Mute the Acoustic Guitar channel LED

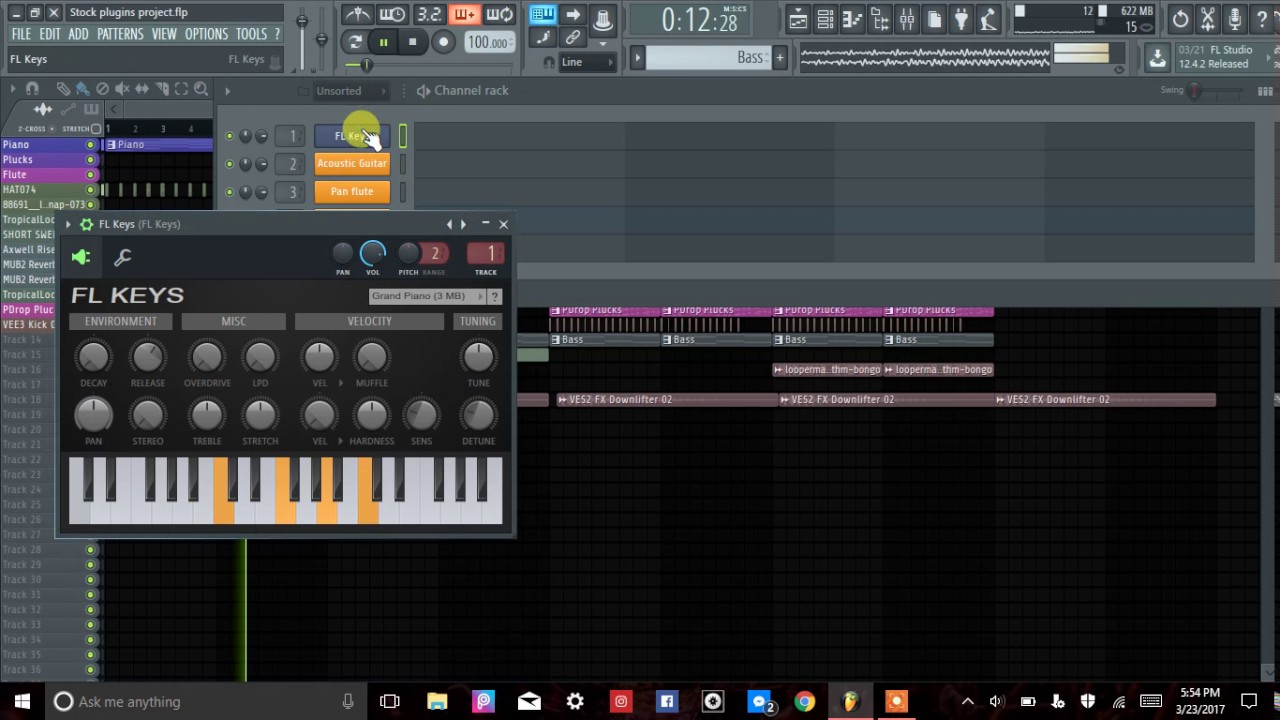click(x=229, y=164)
